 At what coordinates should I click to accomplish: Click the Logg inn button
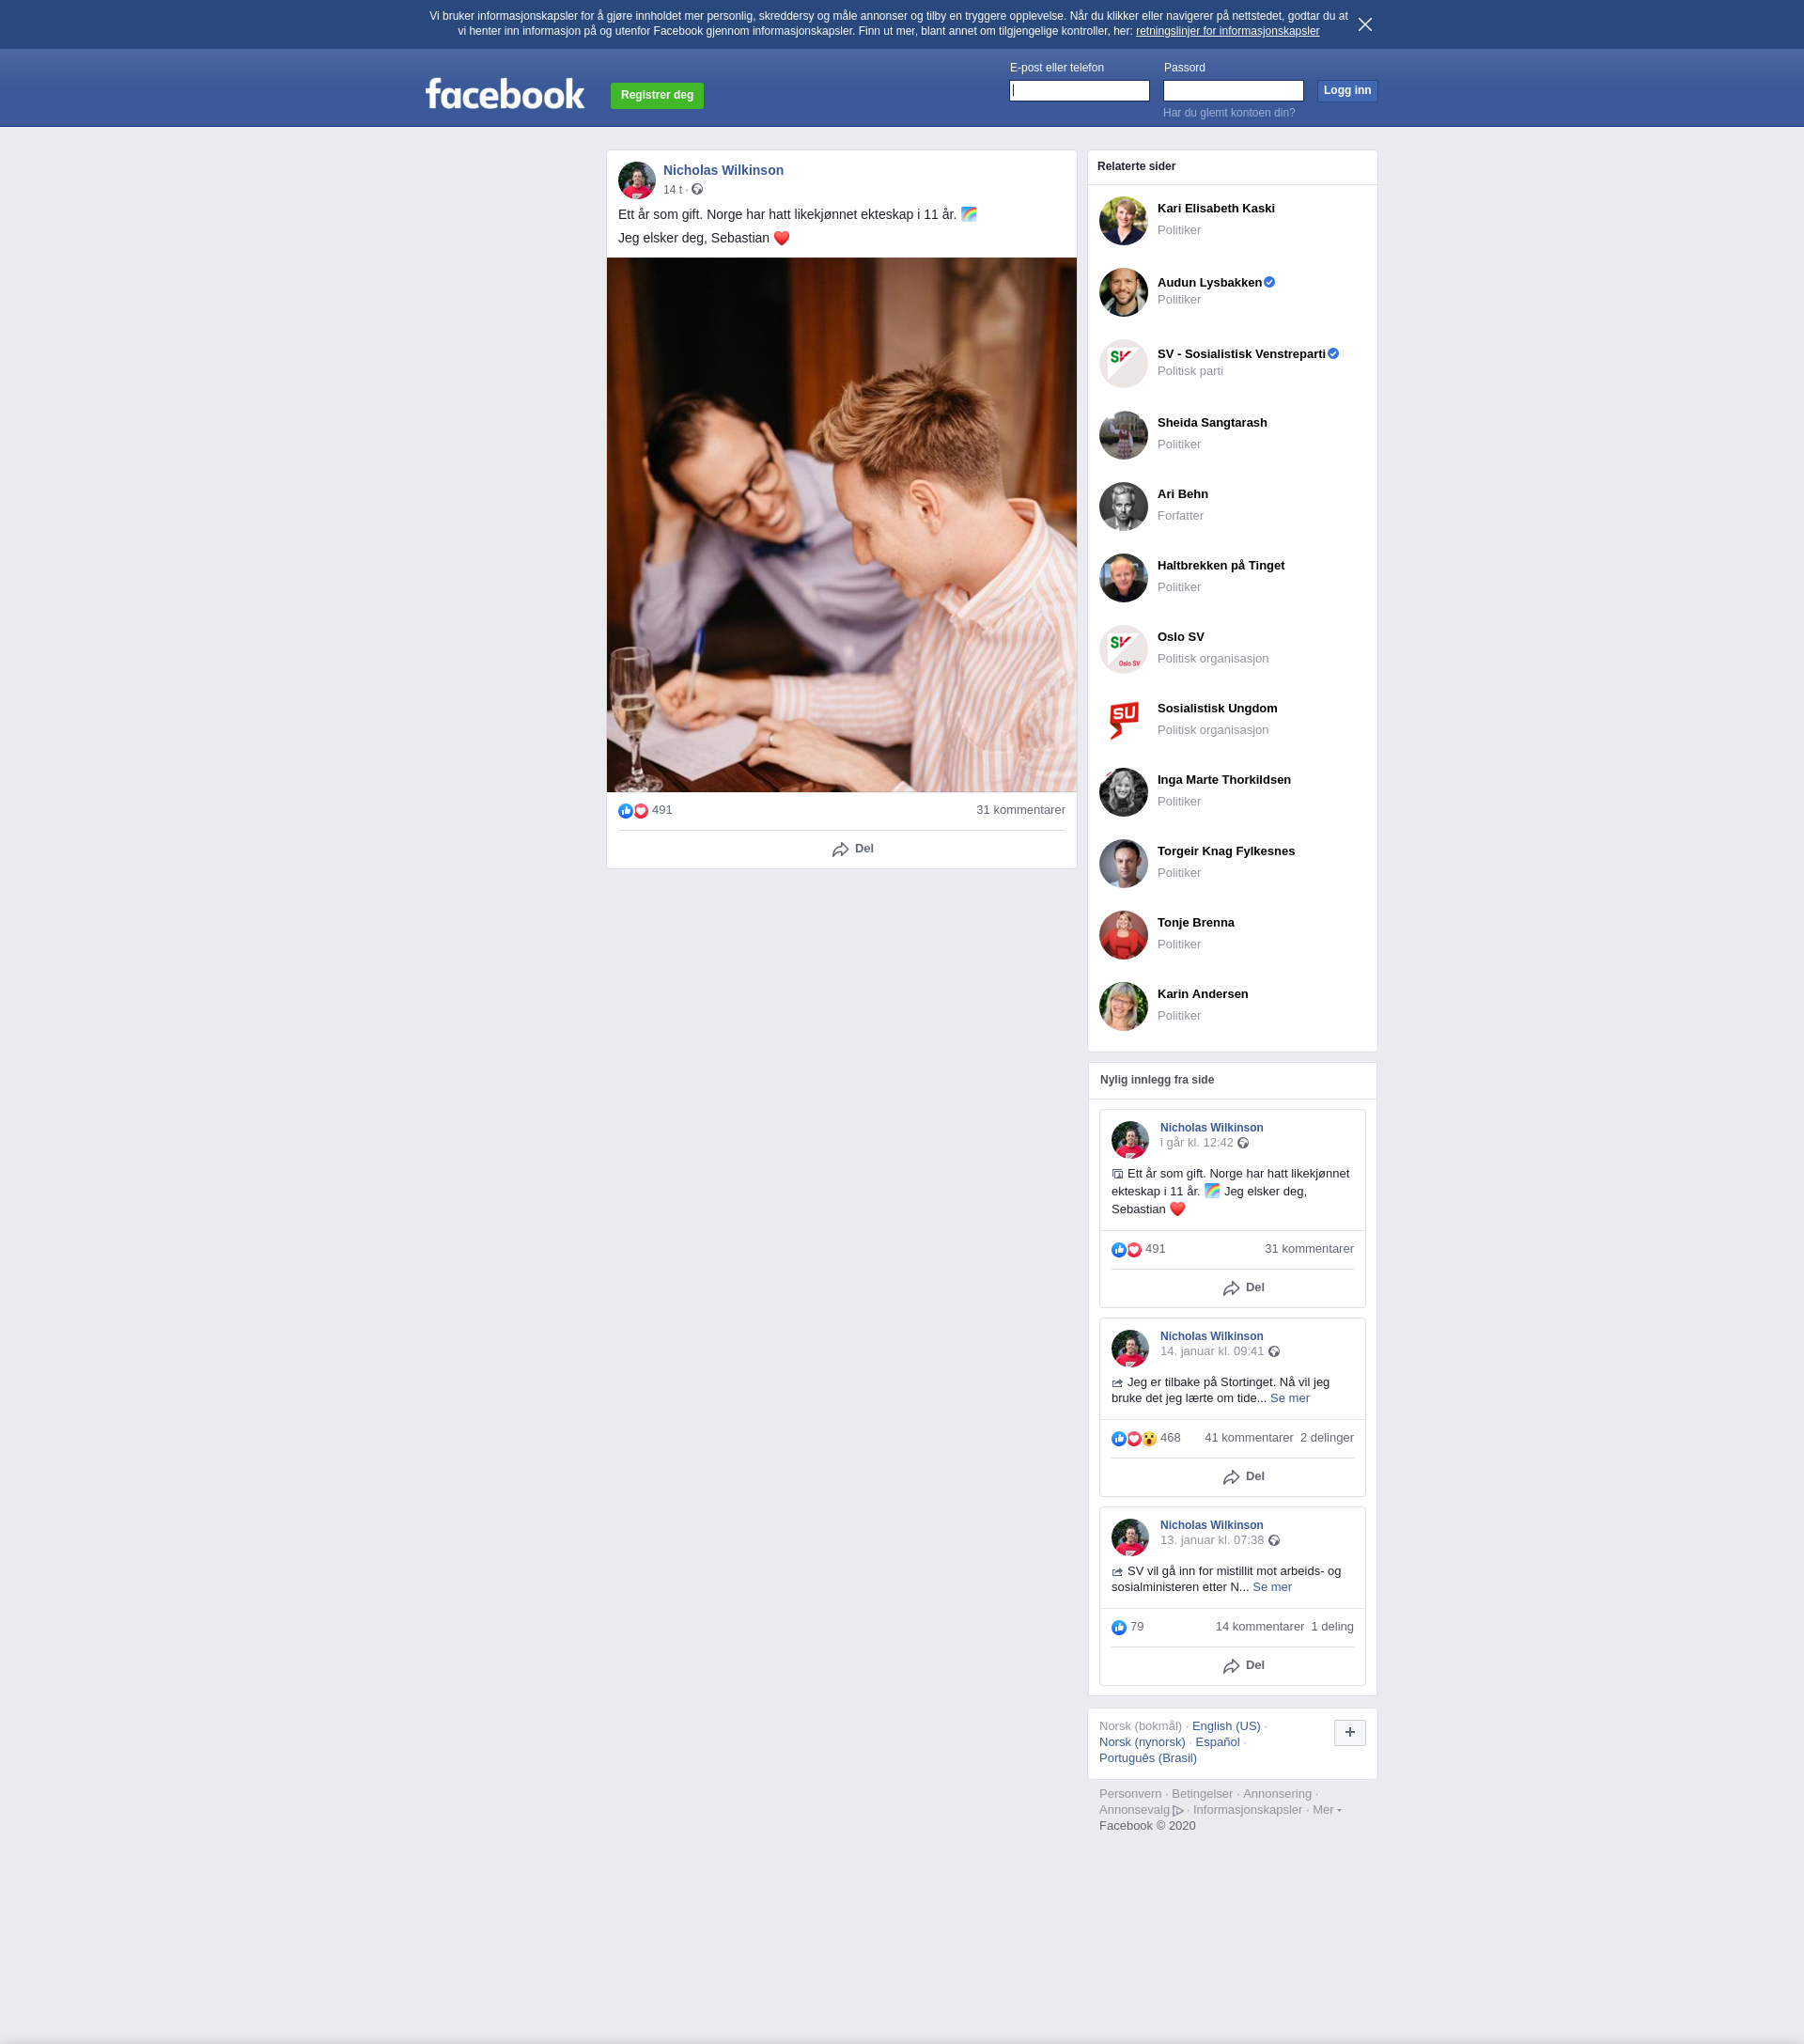(x=1347, y=91)
